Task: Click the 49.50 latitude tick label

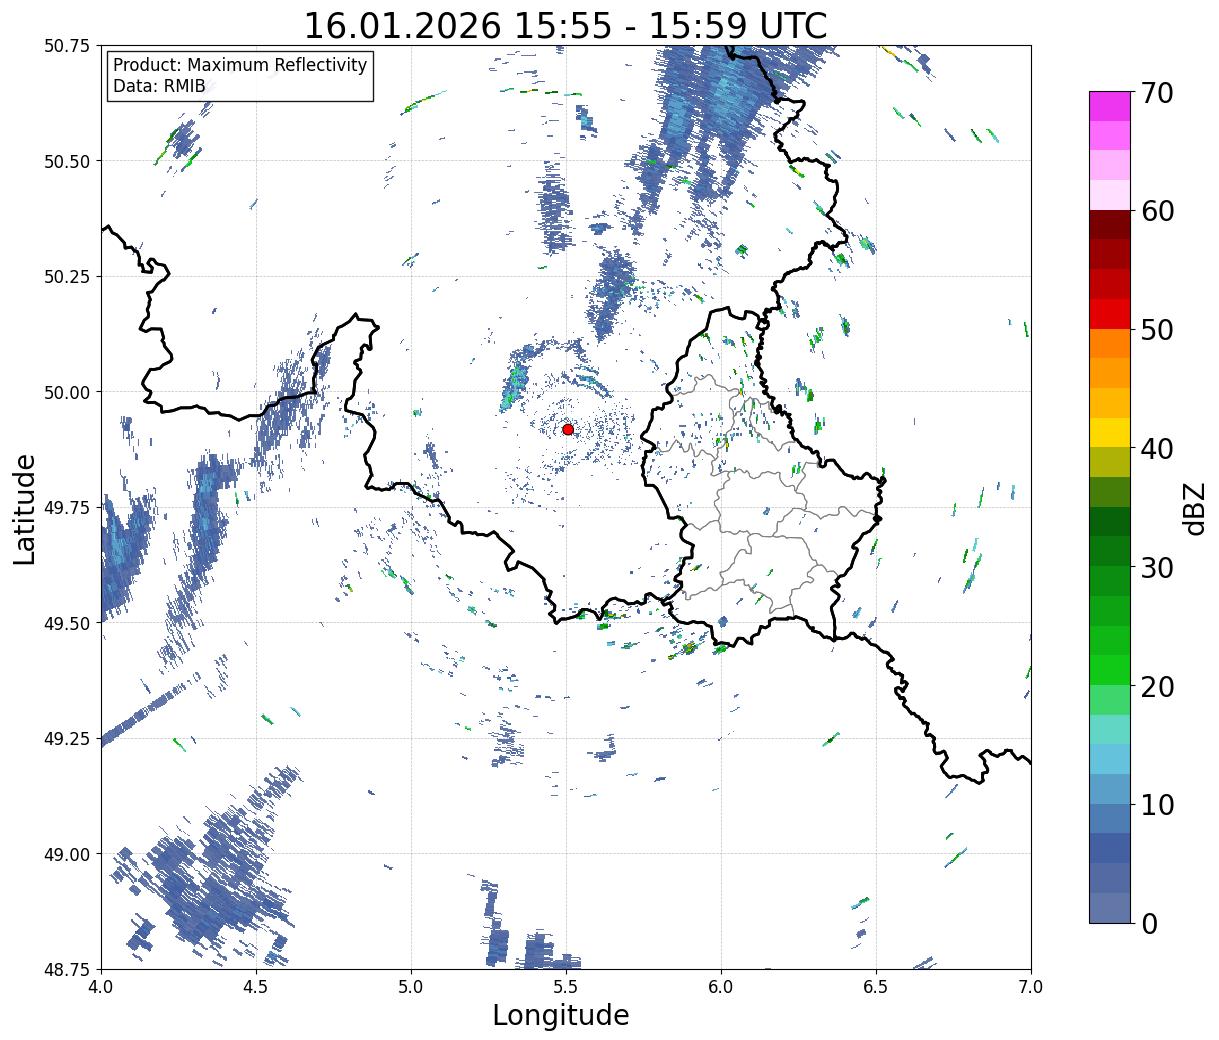Action: (66, 623)
